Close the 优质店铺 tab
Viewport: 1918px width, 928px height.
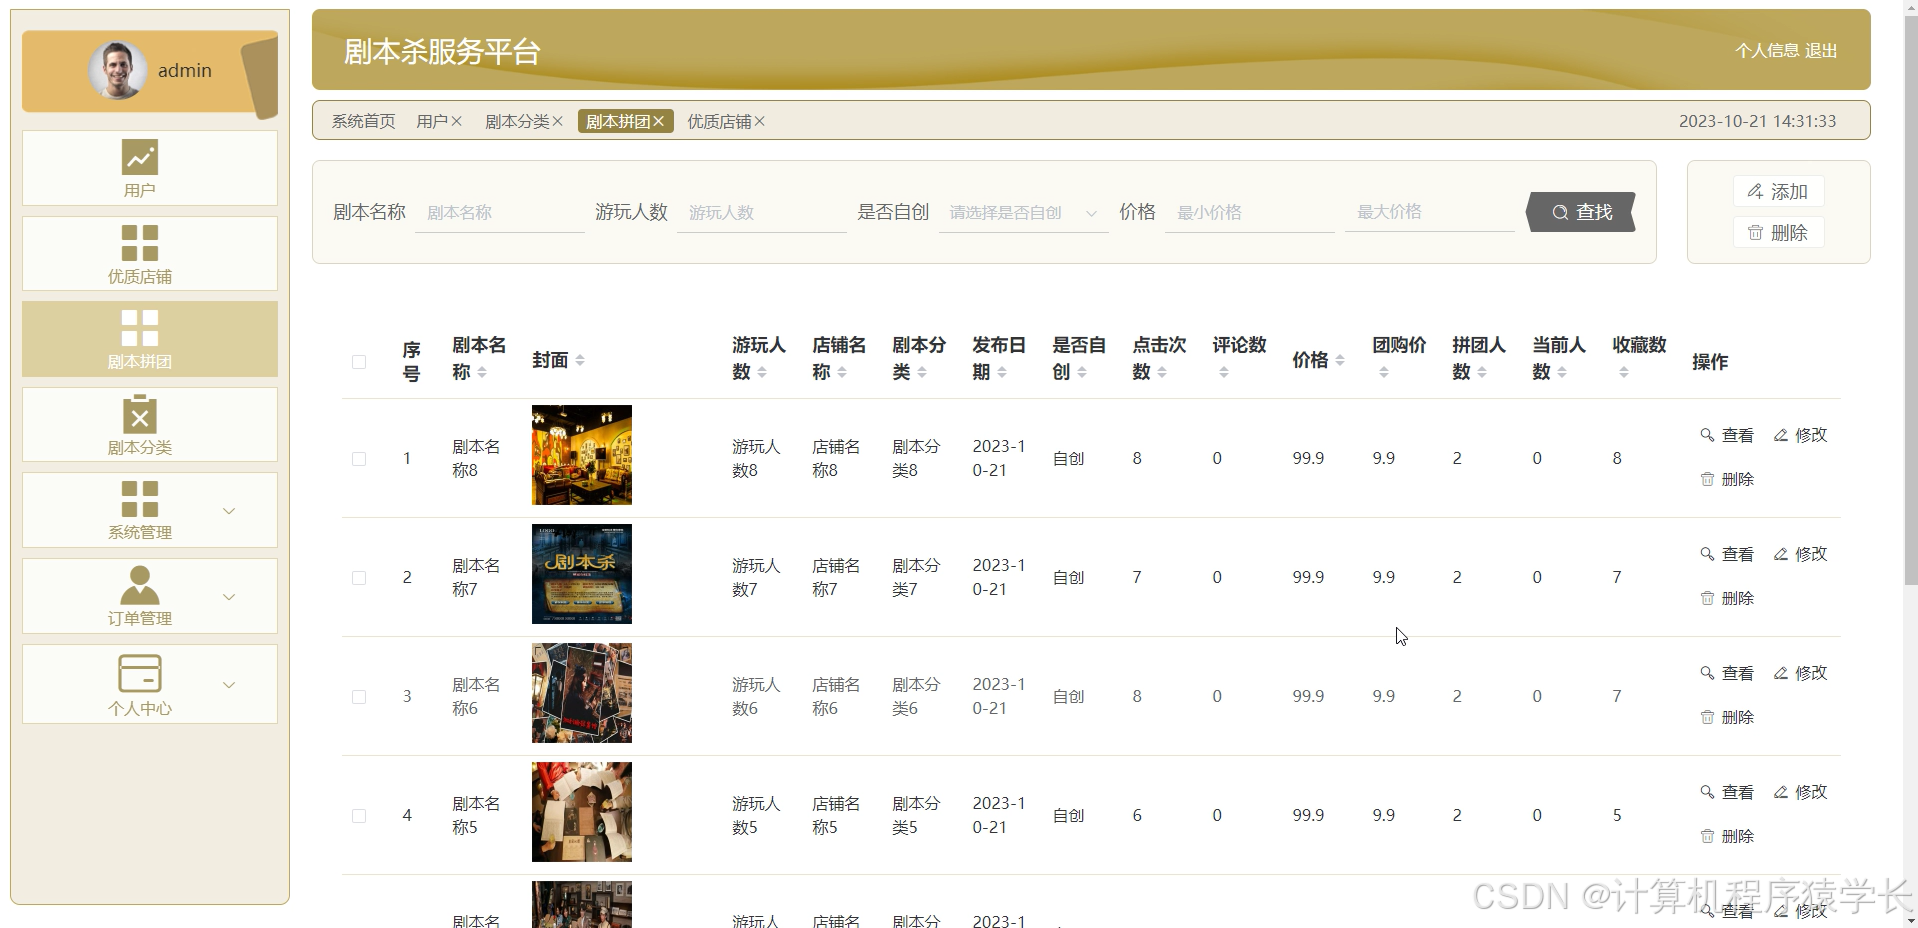click(759, 121)
